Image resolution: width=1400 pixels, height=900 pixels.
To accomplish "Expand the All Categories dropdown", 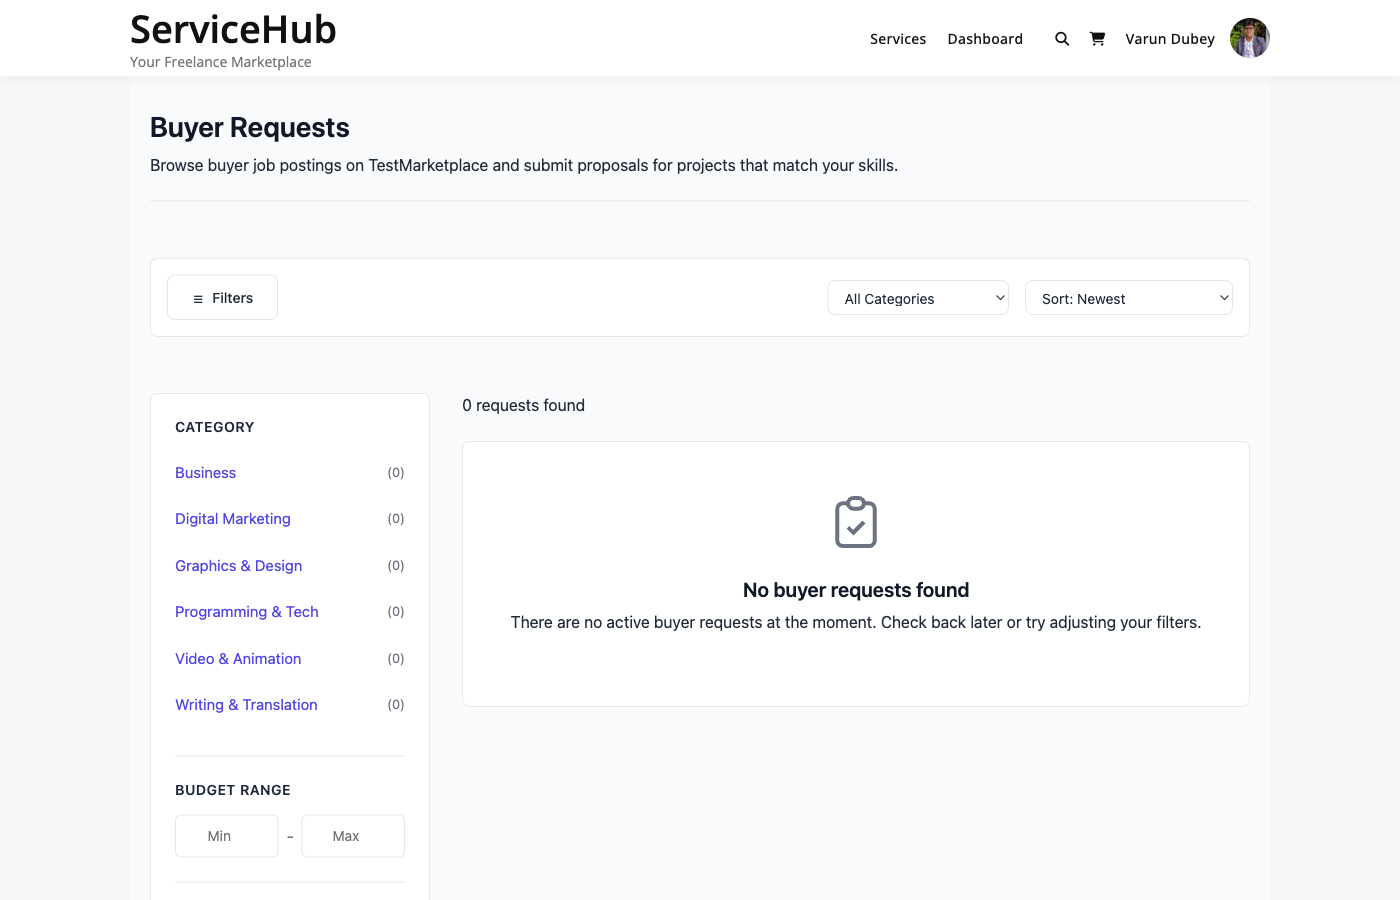I will 918,298.
